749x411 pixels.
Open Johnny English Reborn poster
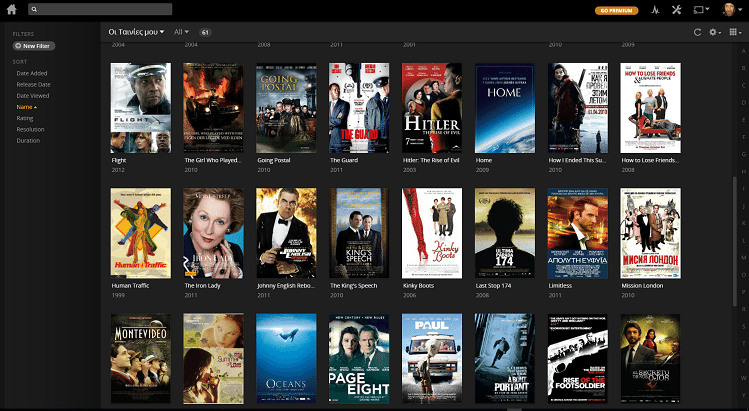pos(286,233)
